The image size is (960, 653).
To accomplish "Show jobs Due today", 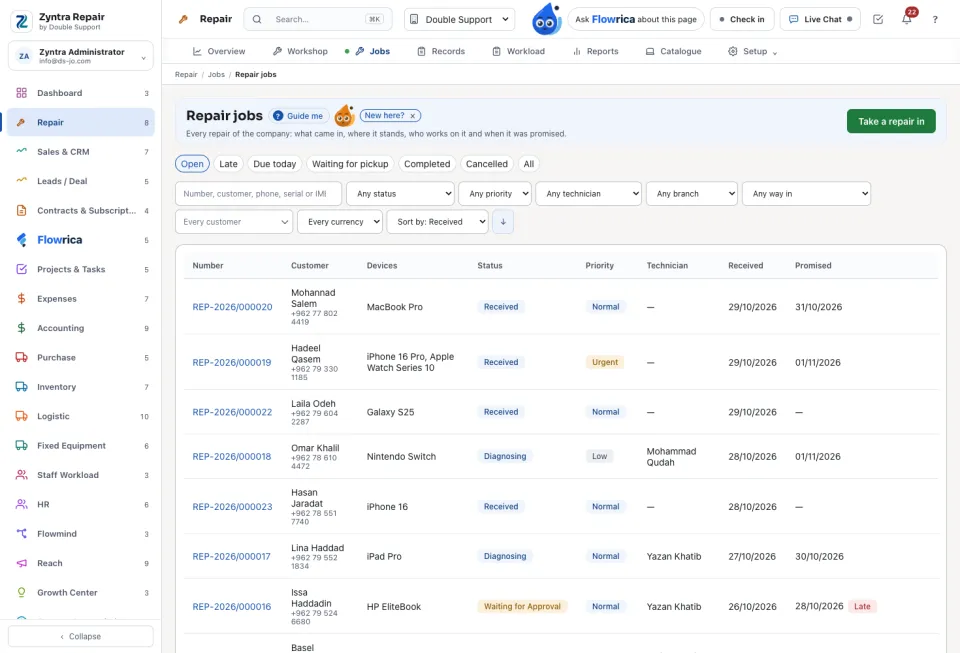I will click(x=274, y=164).
